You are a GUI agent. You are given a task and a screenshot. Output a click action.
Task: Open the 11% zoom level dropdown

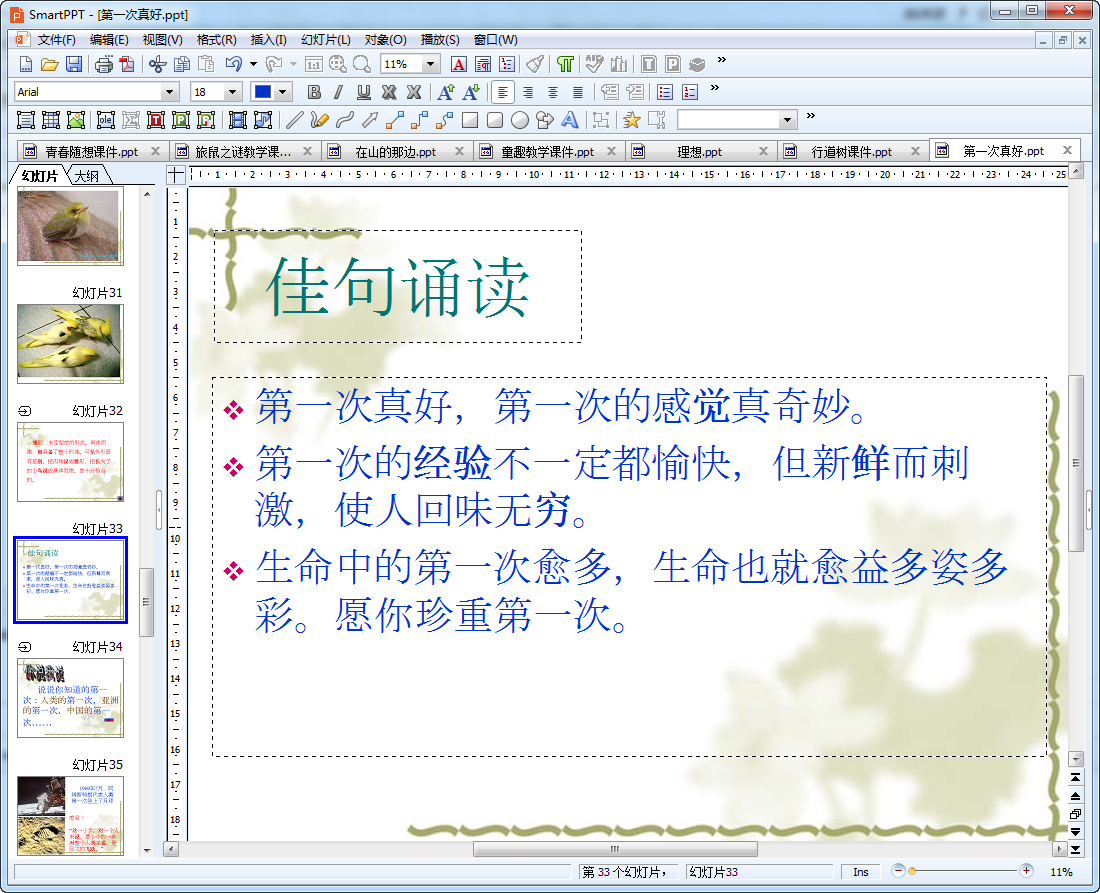[x=431, y=64]
